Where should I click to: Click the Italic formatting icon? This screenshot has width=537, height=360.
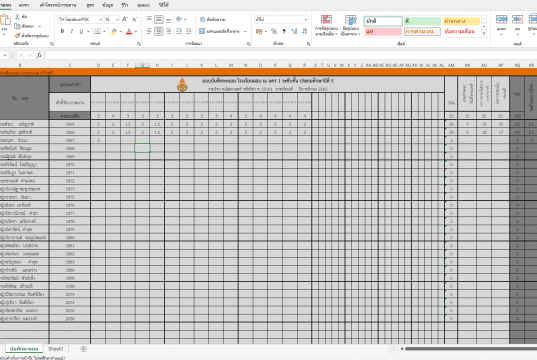tap(72, 31)
